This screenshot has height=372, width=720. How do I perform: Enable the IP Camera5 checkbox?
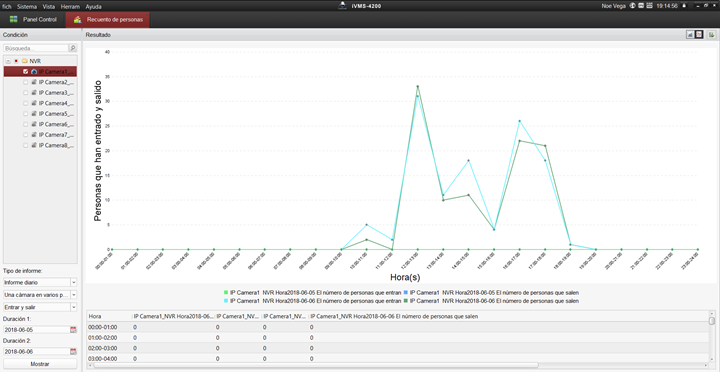(x=26, y=113)
